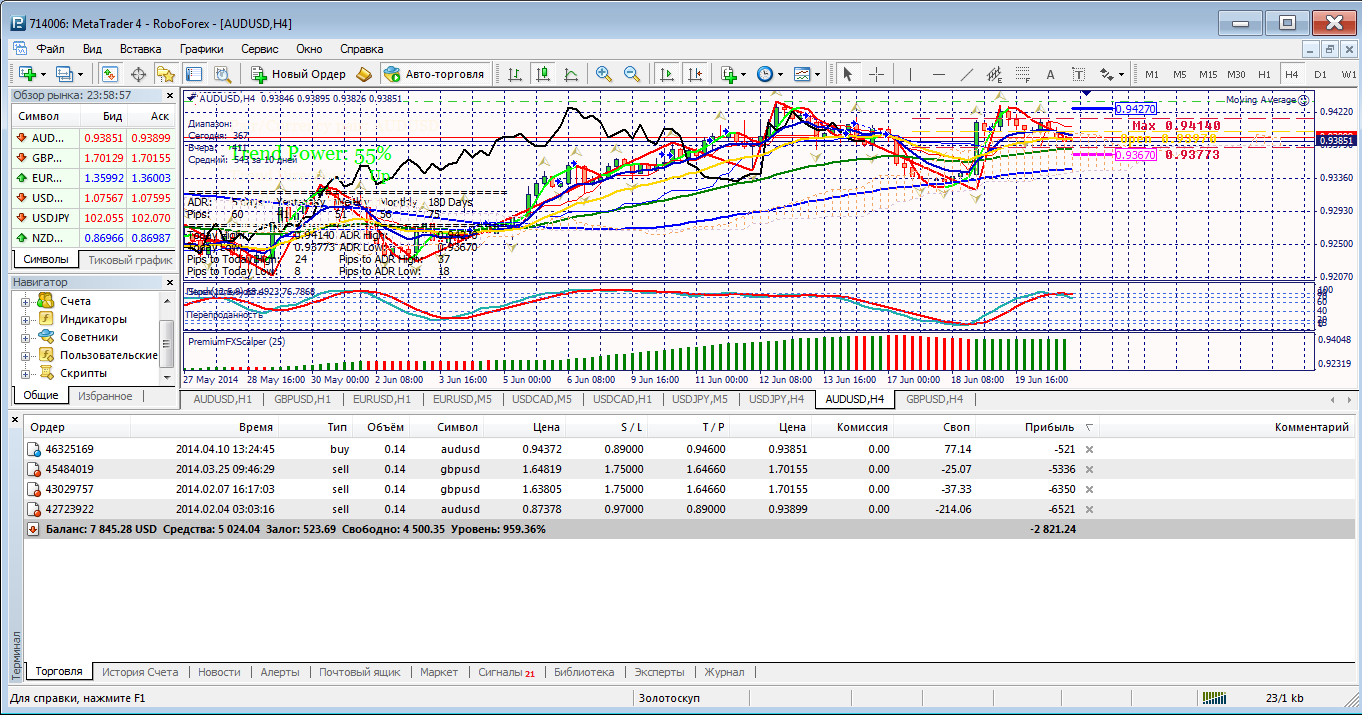This screenshot has width=1367, height=715.
Task: Open the Data Window icon
Action: tap(139, 74)
